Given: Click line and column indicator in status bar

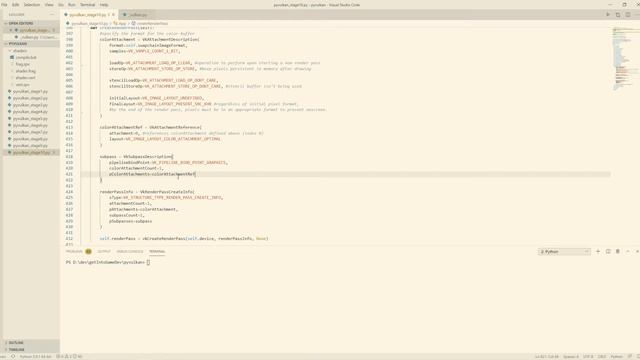Looking at the screenshot, I should (x=547, y=357).
